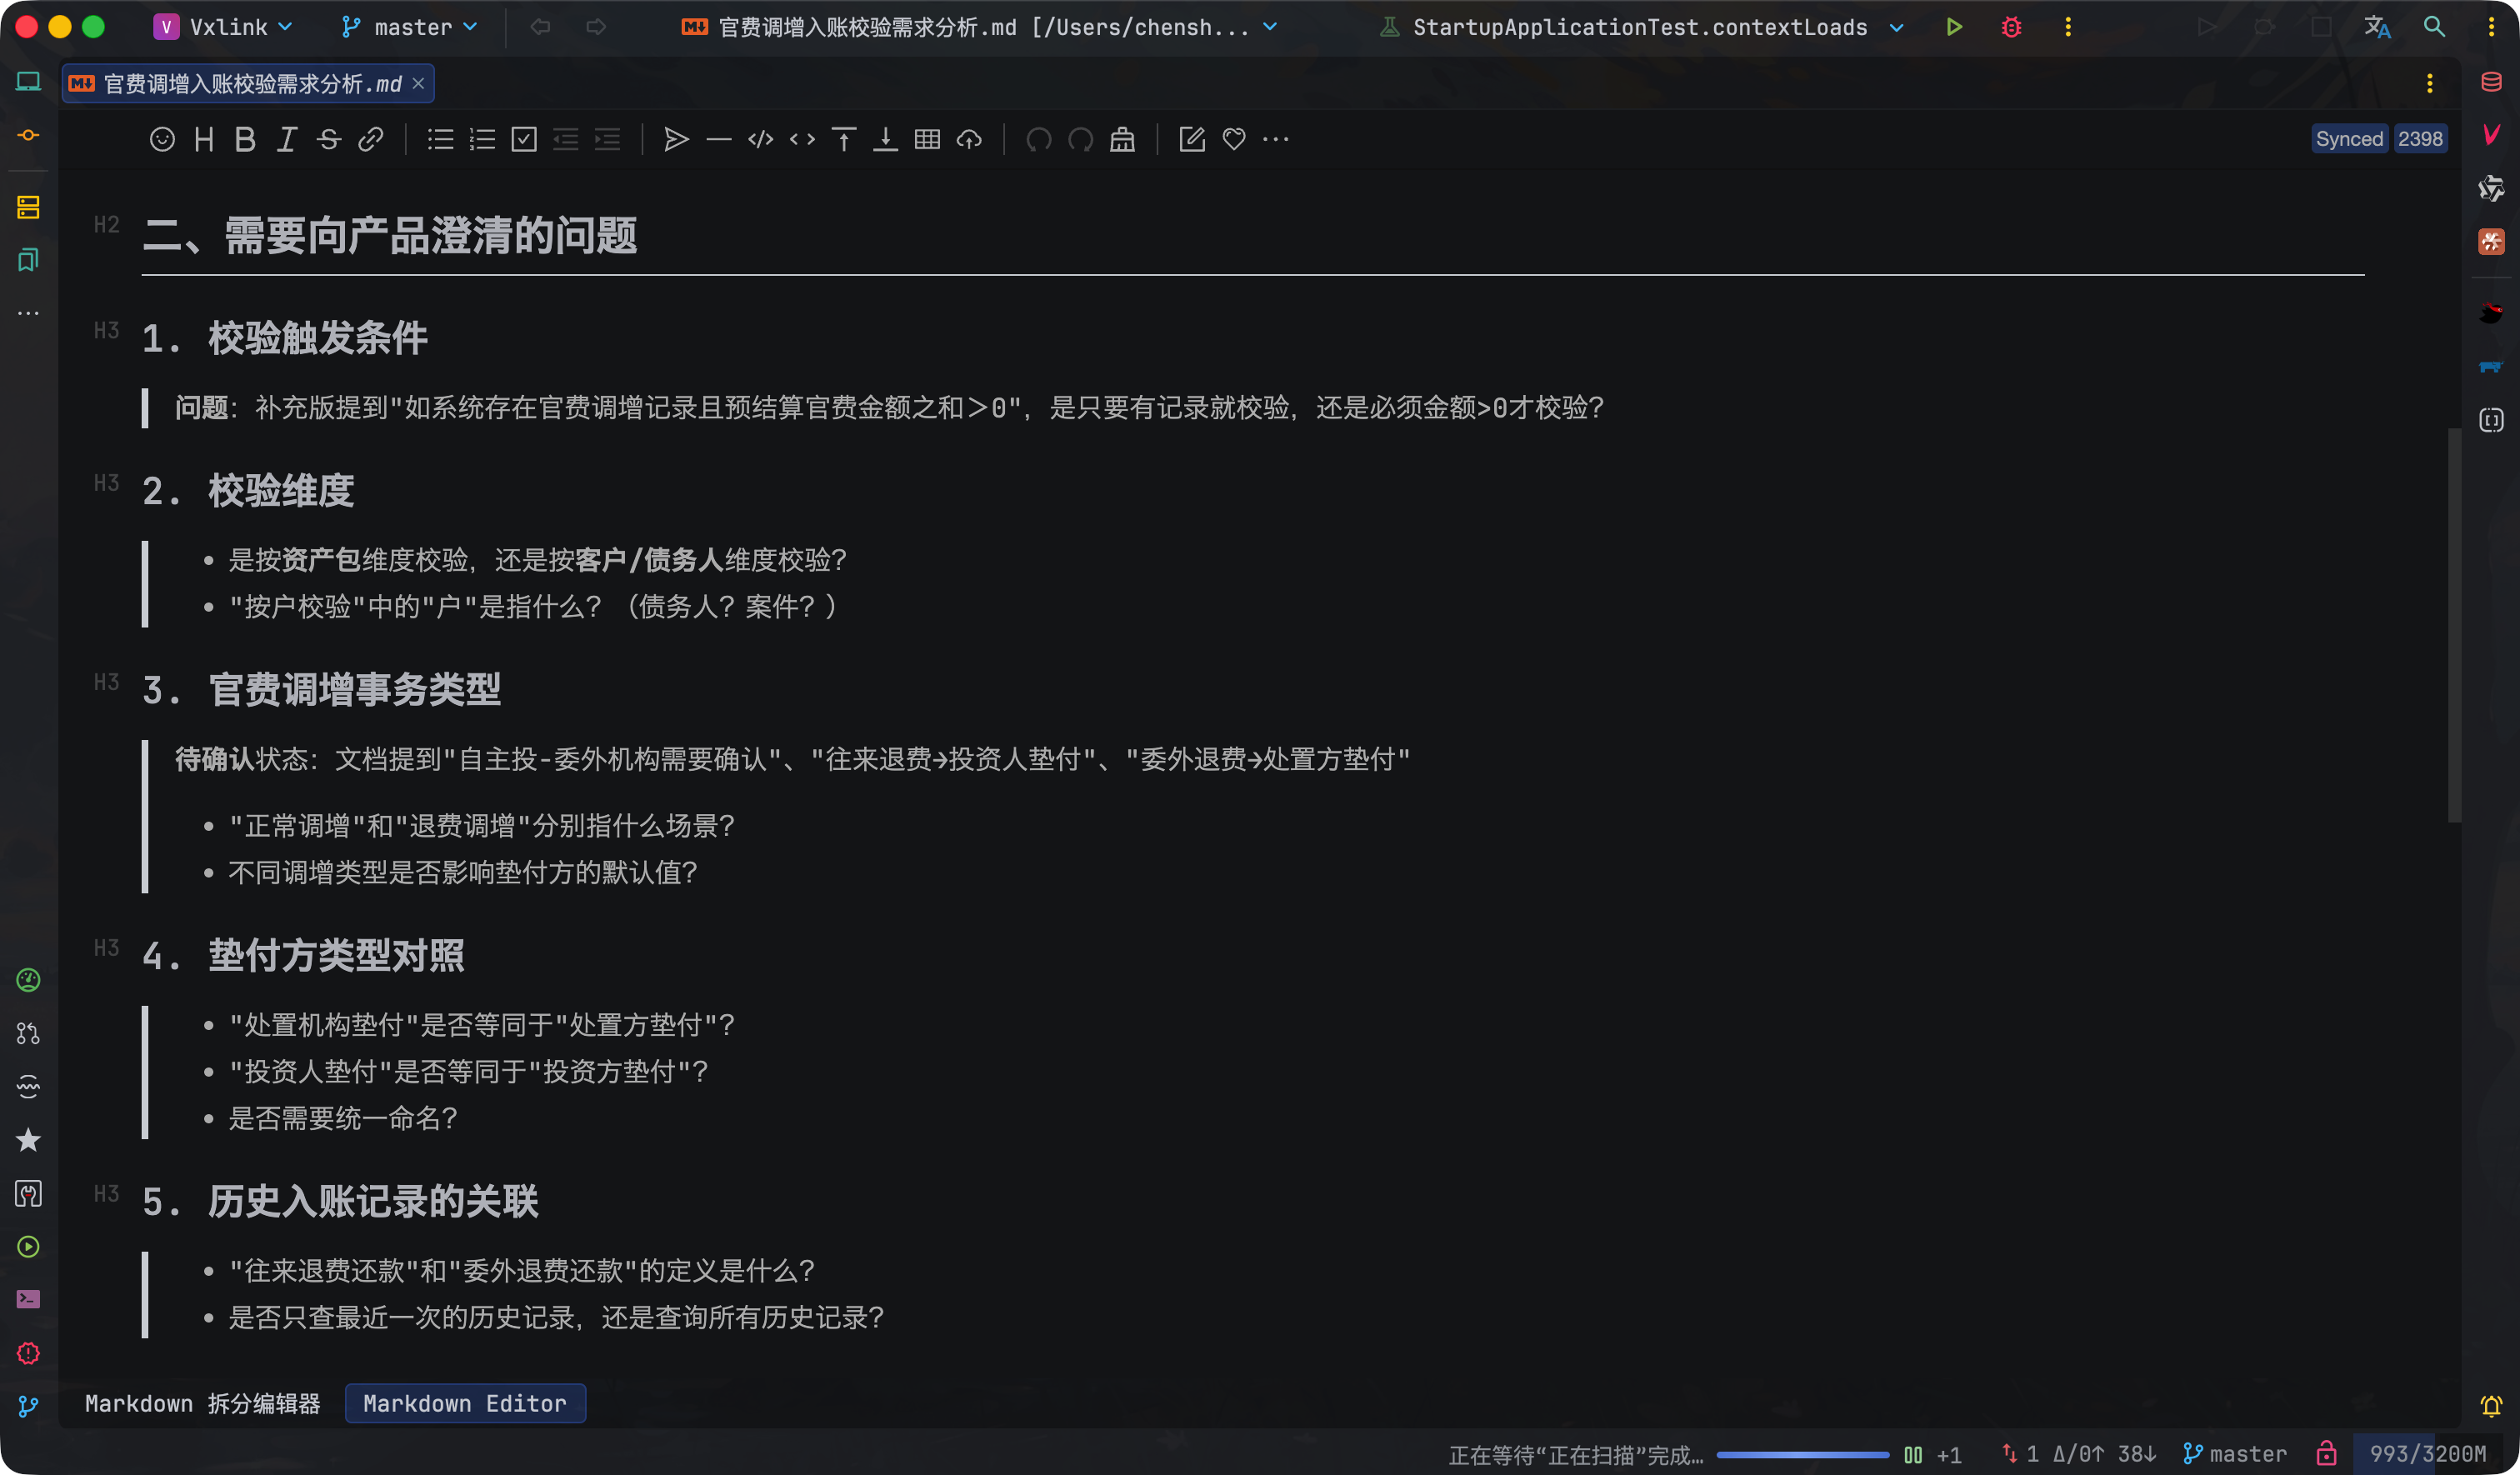Insert a hyperlink using the link icon
Image resolution: width=2520 pixels, height=1475 pixels.
coord(371,139)
